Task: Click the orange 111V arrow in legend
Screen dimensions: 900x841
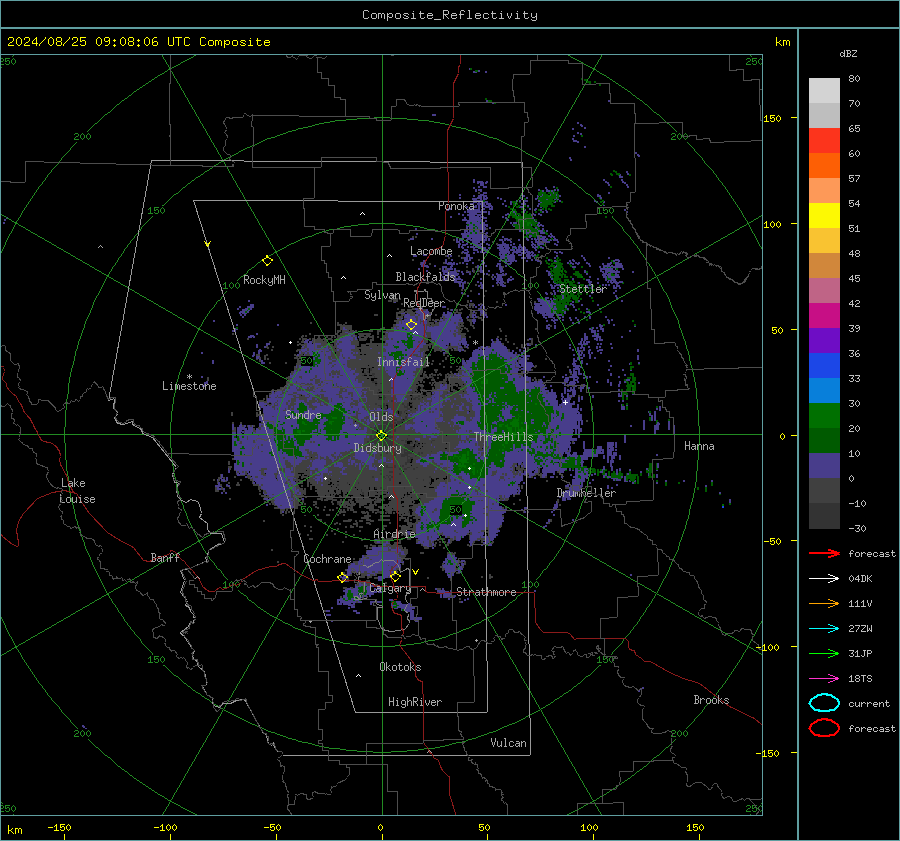Action: click(x=824, y=603)
